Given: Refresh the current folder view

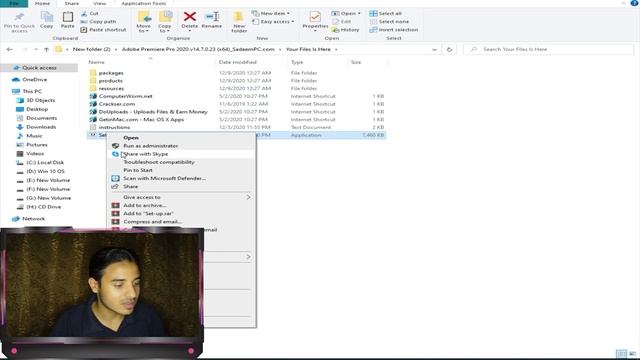Looking at the screenshot, I should coord(449,49).
